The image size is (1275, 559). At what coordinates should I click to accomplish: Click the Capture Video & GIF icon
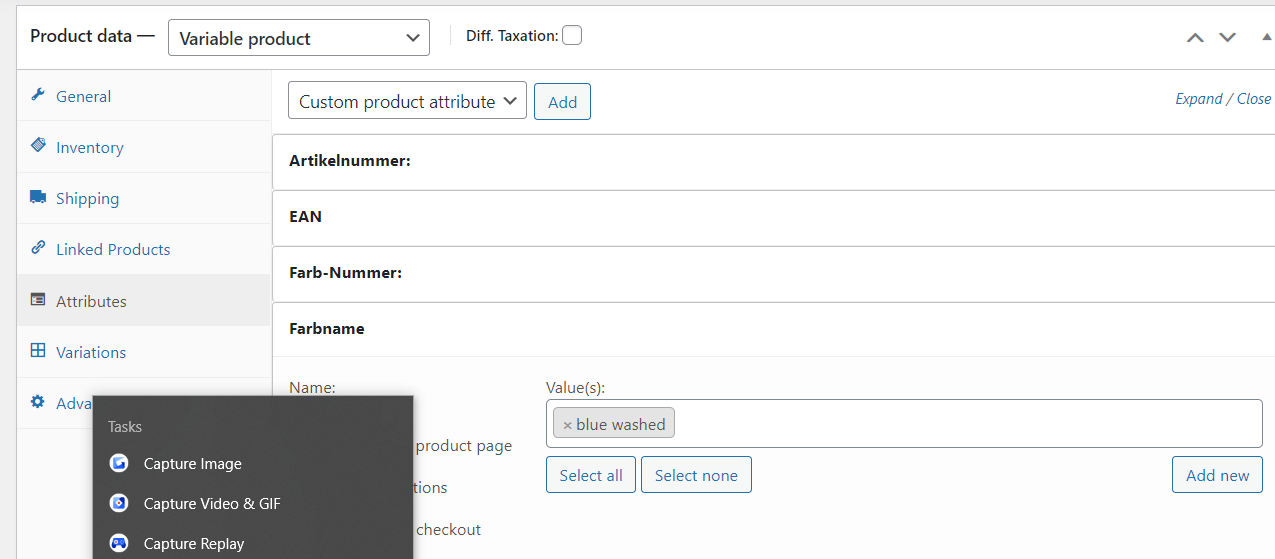pyautogui.click(x=119, y=504)
